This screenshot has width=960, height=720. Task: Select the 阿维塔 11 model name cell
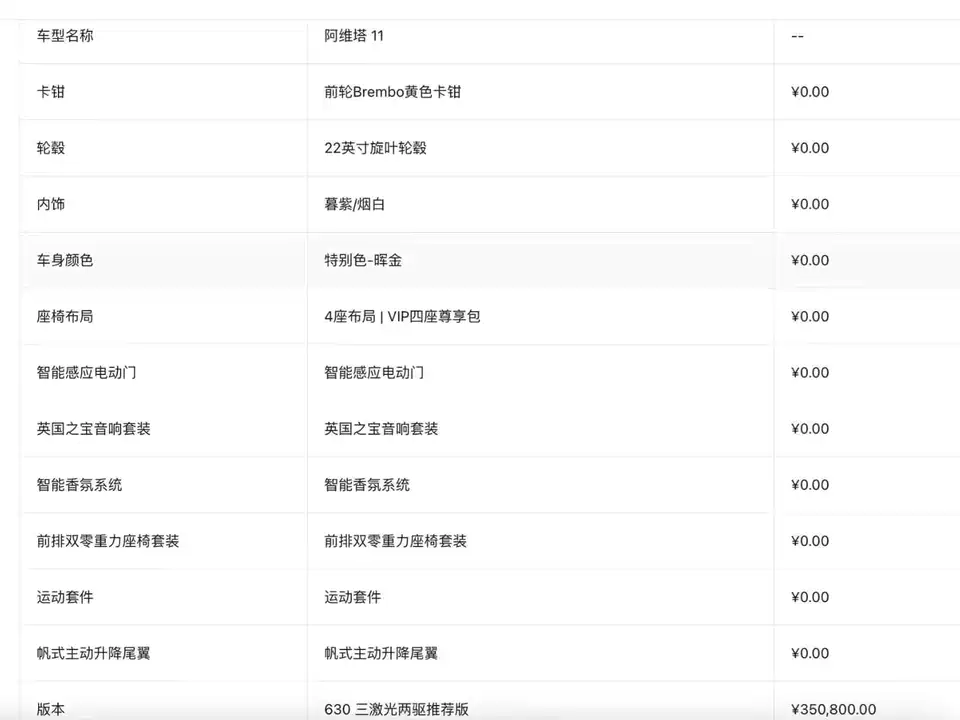coord(353,36)
